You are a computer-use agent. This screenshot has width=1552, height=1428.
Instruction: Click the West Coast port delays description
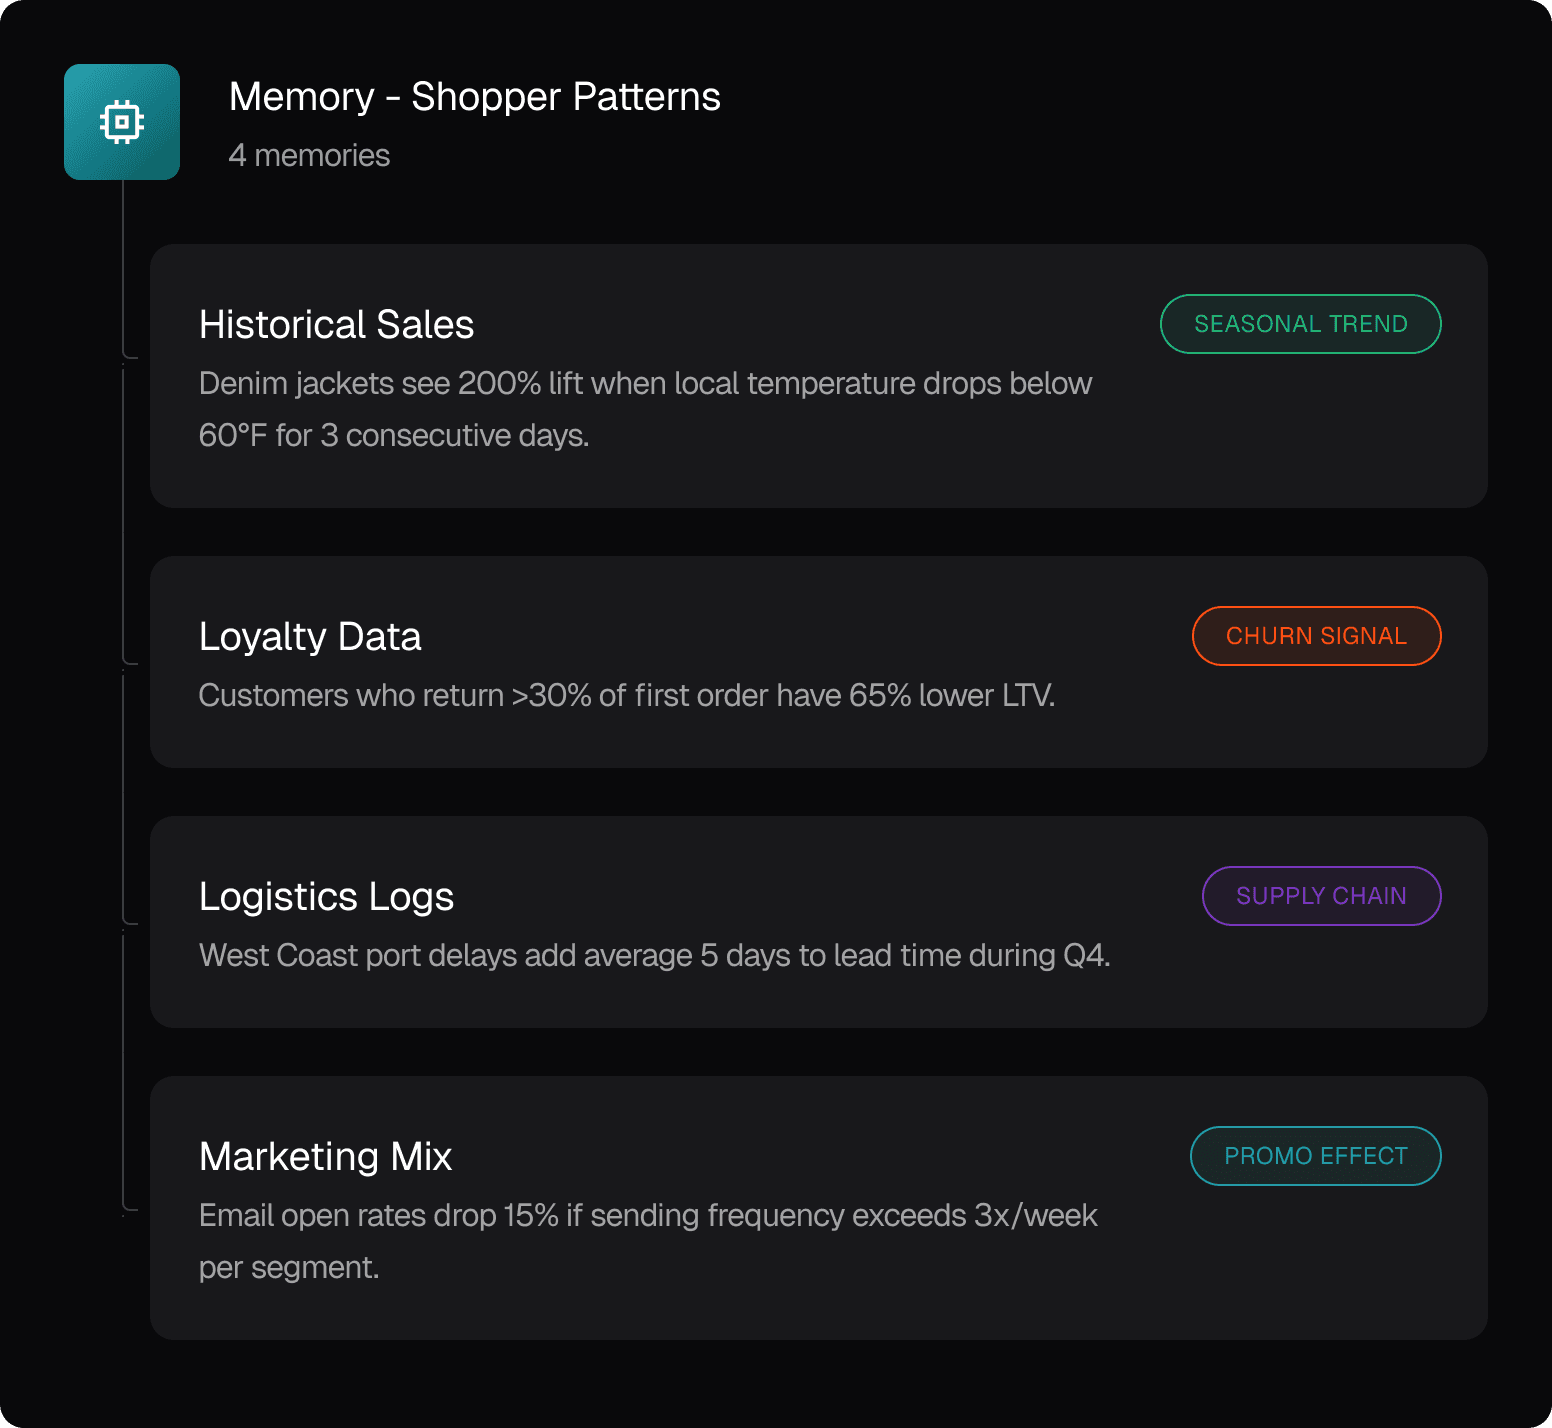coord(654,955)
